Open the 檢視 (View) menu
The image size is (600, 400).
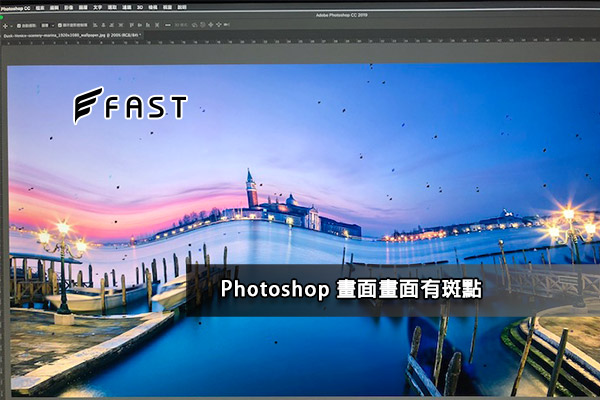click(x=153, y=7)
